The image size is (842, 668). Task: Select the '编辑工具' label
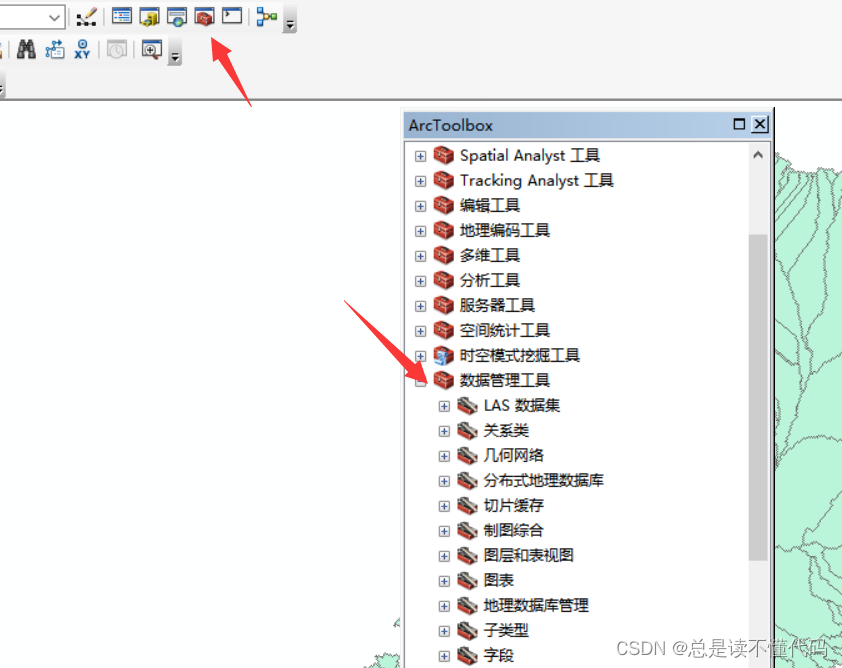(490, 206)
